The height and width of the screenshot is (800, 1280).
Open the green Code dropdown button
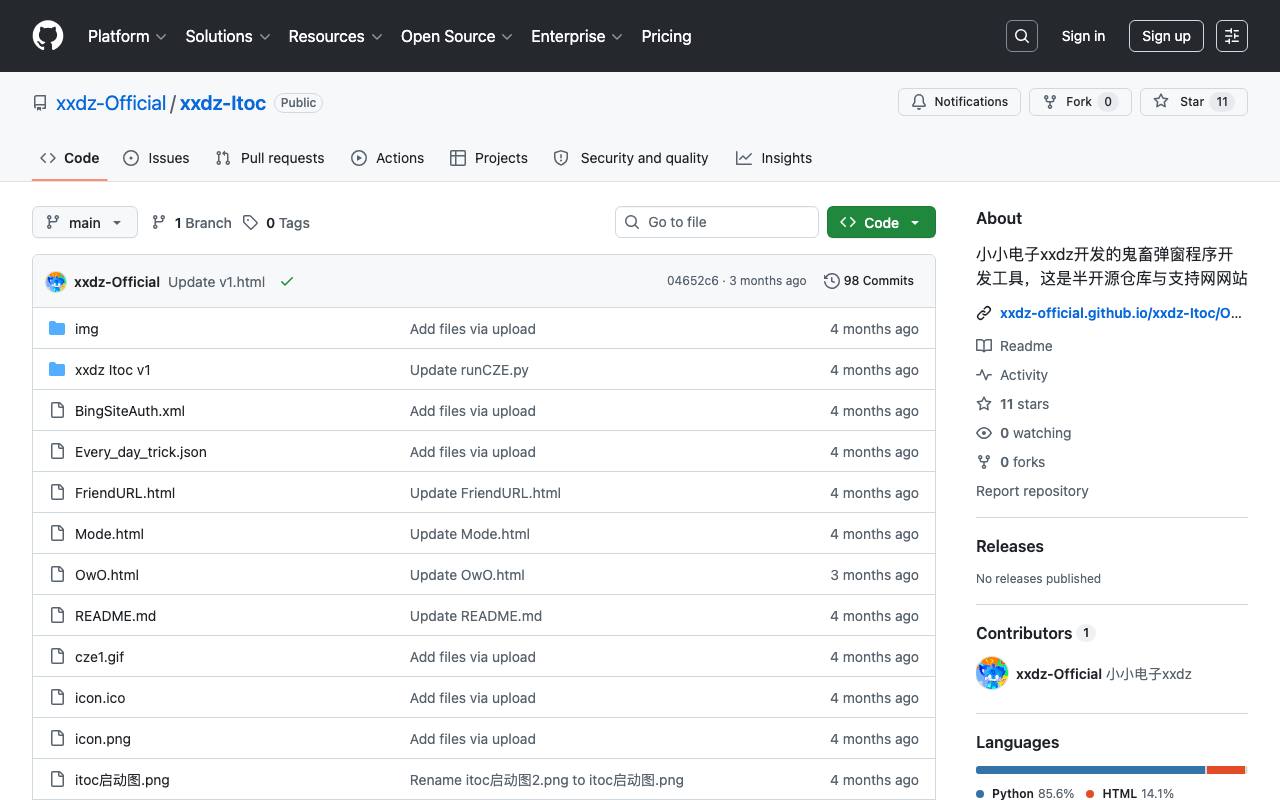click(881, 222)
